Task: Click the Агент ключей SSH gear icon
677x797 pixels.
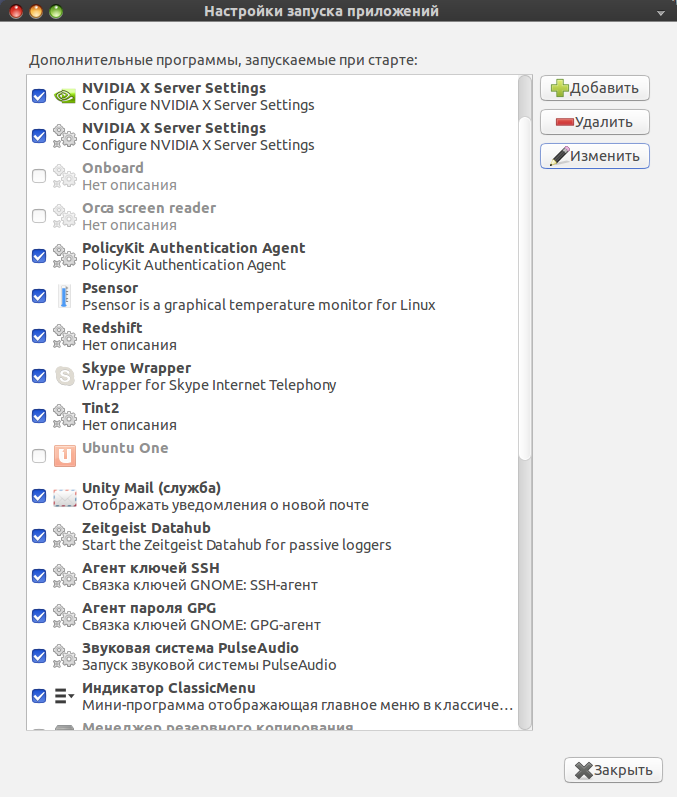Action: pyautogui.click(x=65, y=576)
